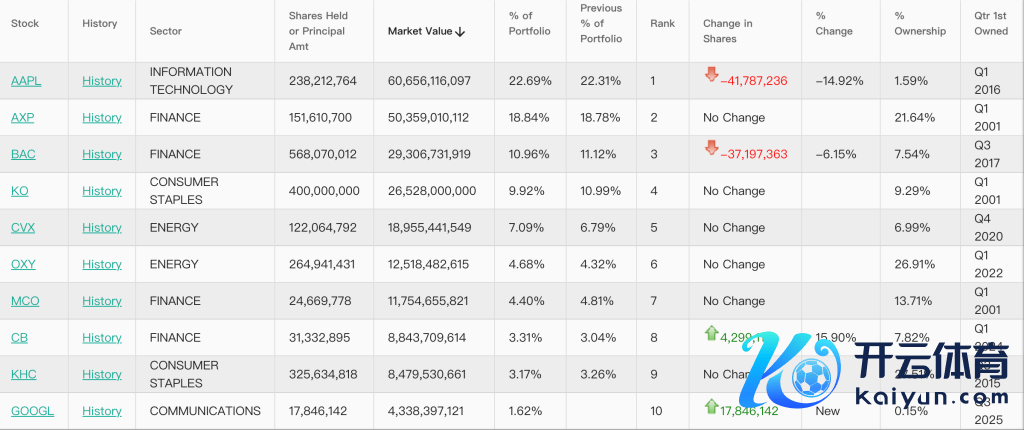Click the green up arrow in GOOGL row
The width and height of the screenshot is (1024, 430).
coord(711,406)
